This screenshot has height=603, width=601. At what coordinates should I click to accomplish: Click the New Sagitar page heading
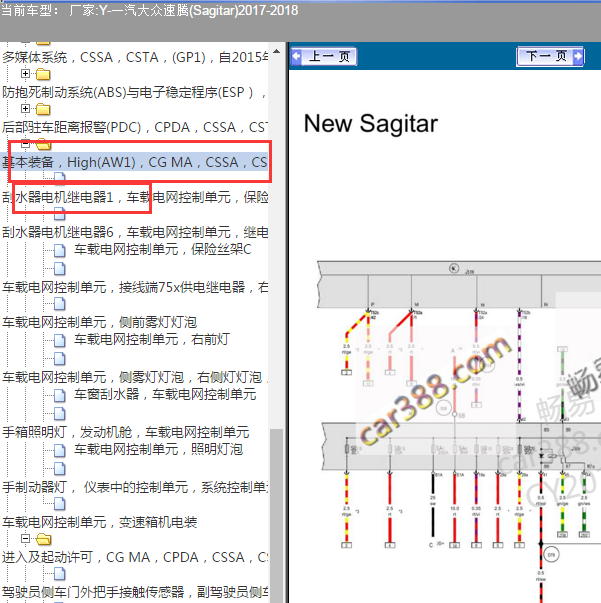click(371, 124)
